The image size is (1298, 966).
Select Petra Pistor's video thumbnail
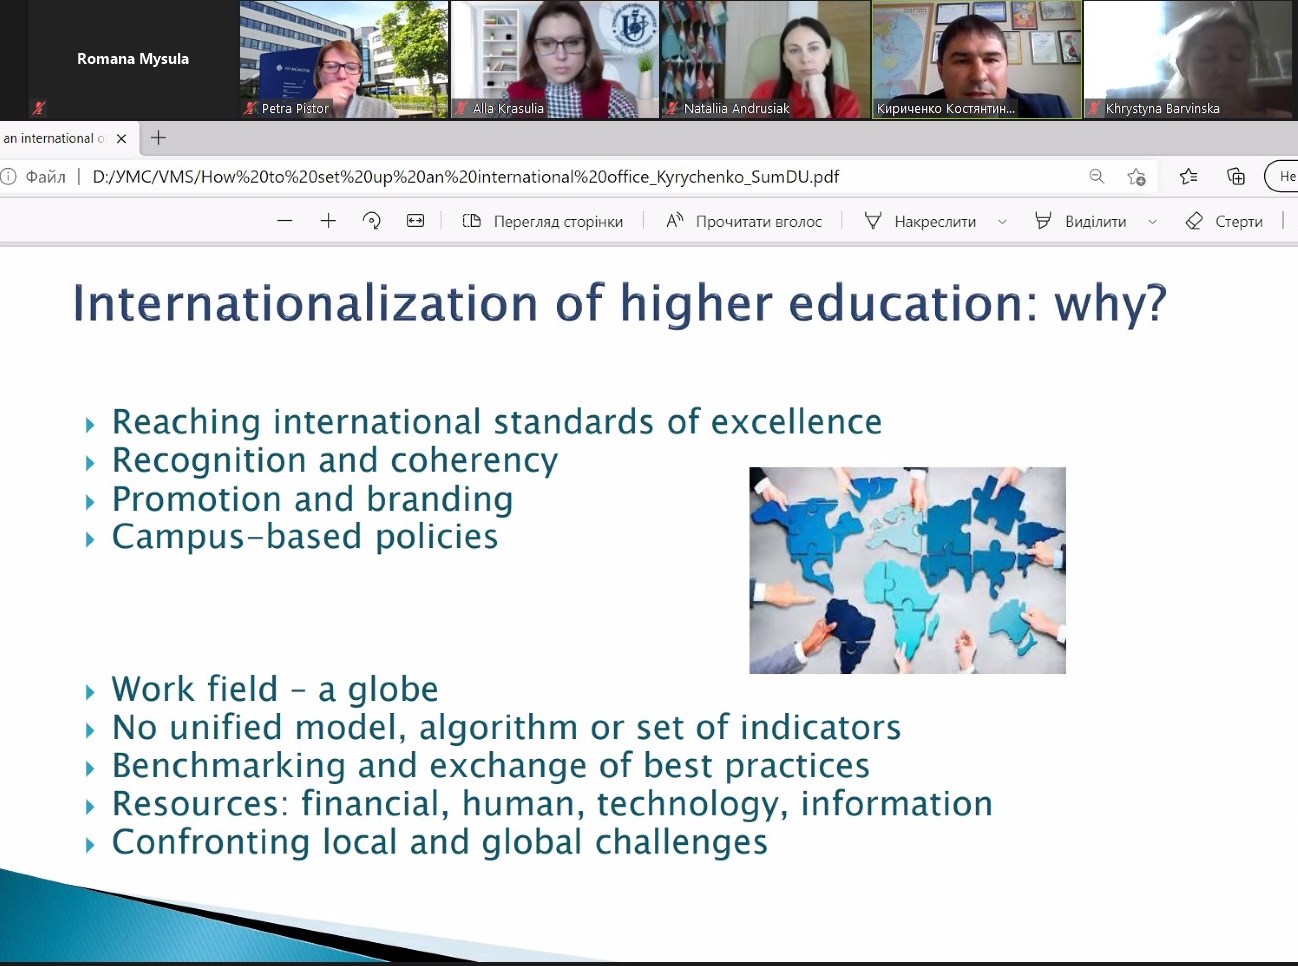343,60
